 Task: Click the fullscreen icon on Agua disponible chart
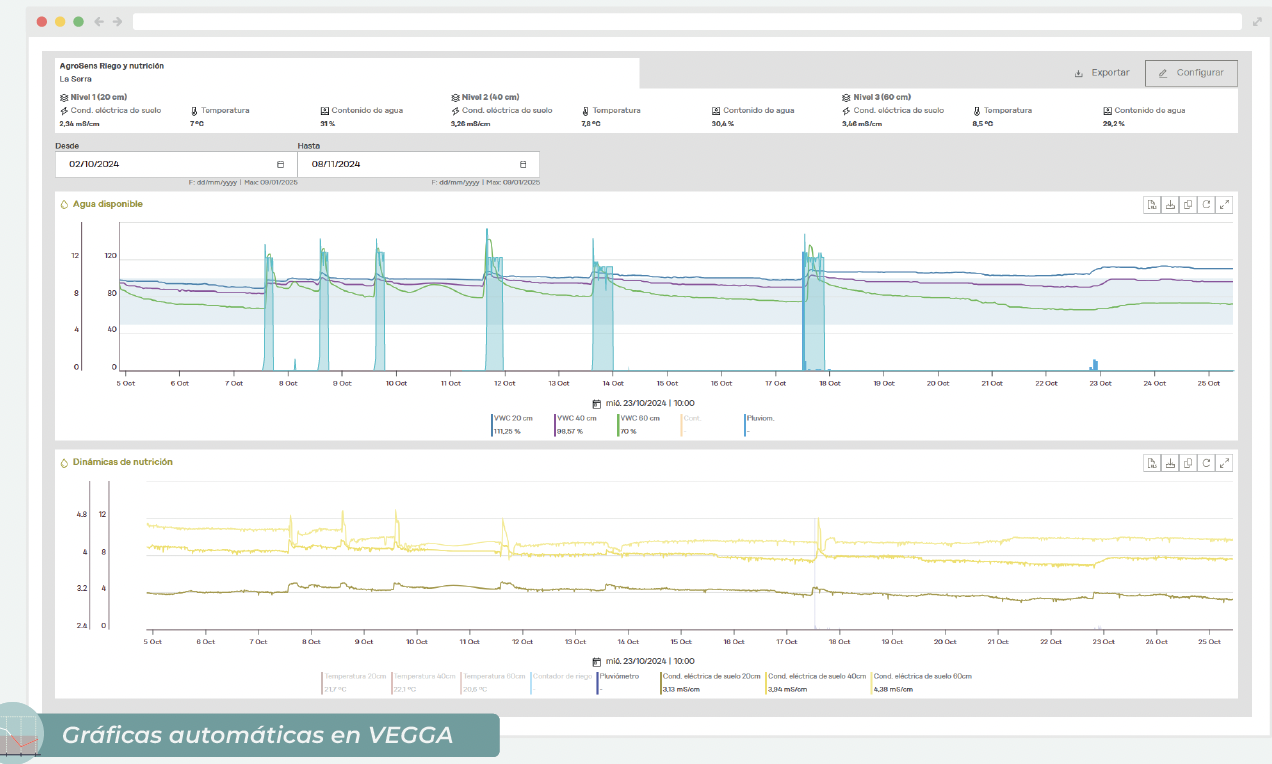pyautogui.click(x=1224, y=204)
